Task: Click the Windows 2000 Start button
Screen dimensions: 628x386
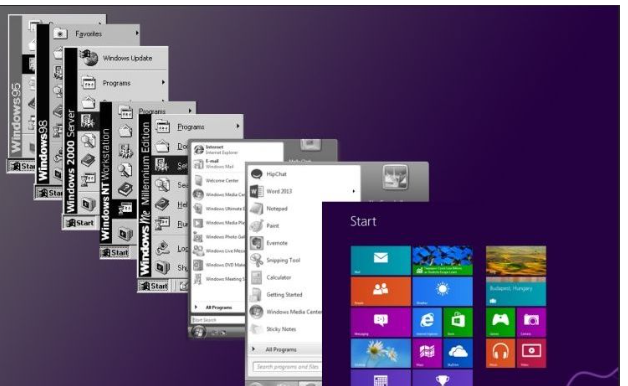Action: [x=80, y=223]
